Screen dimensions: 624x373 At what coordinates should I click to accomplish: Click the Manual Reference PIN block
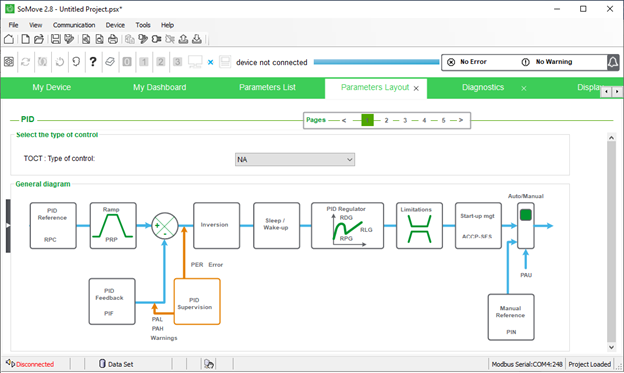pyautogui.click(x=511, y=317)
